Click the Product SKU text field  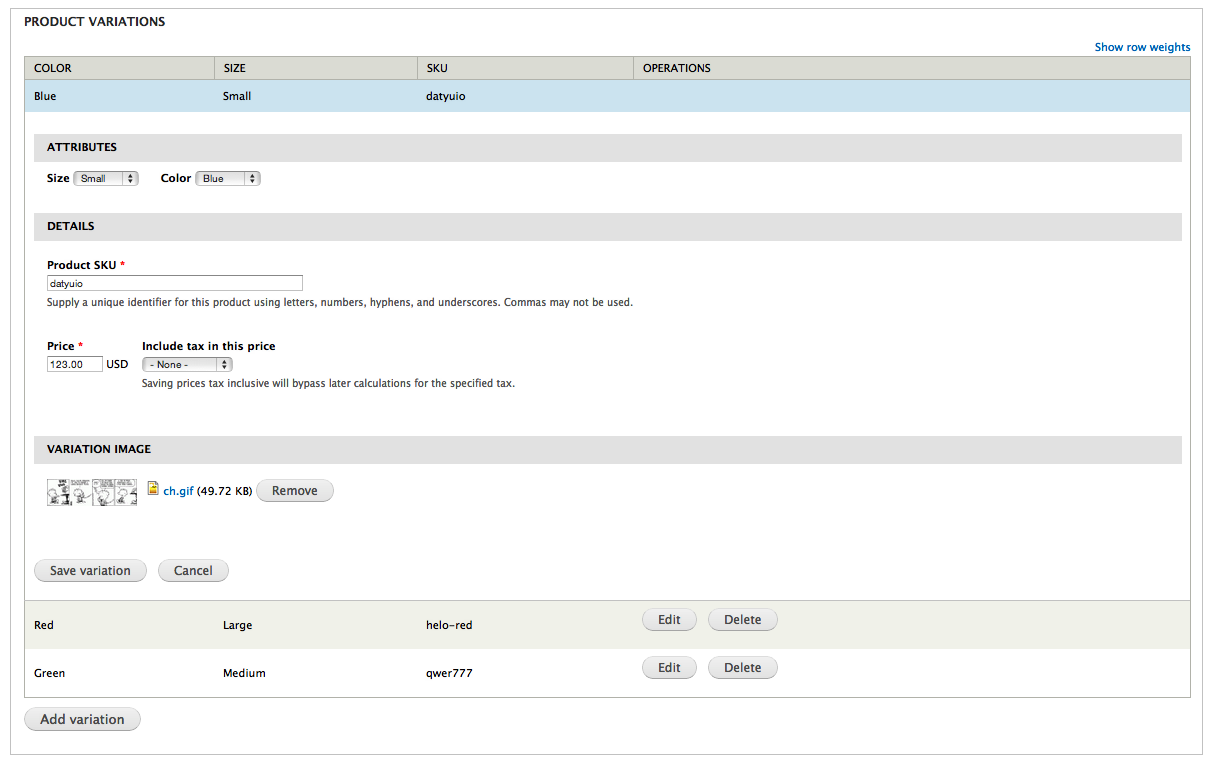pos(175,283)
